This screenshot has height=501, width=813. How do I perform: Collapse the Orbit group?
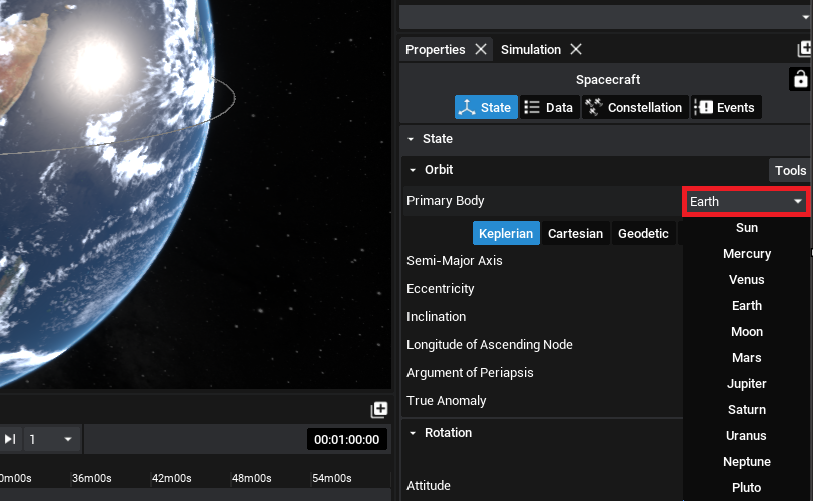click(x=413, y=170)
